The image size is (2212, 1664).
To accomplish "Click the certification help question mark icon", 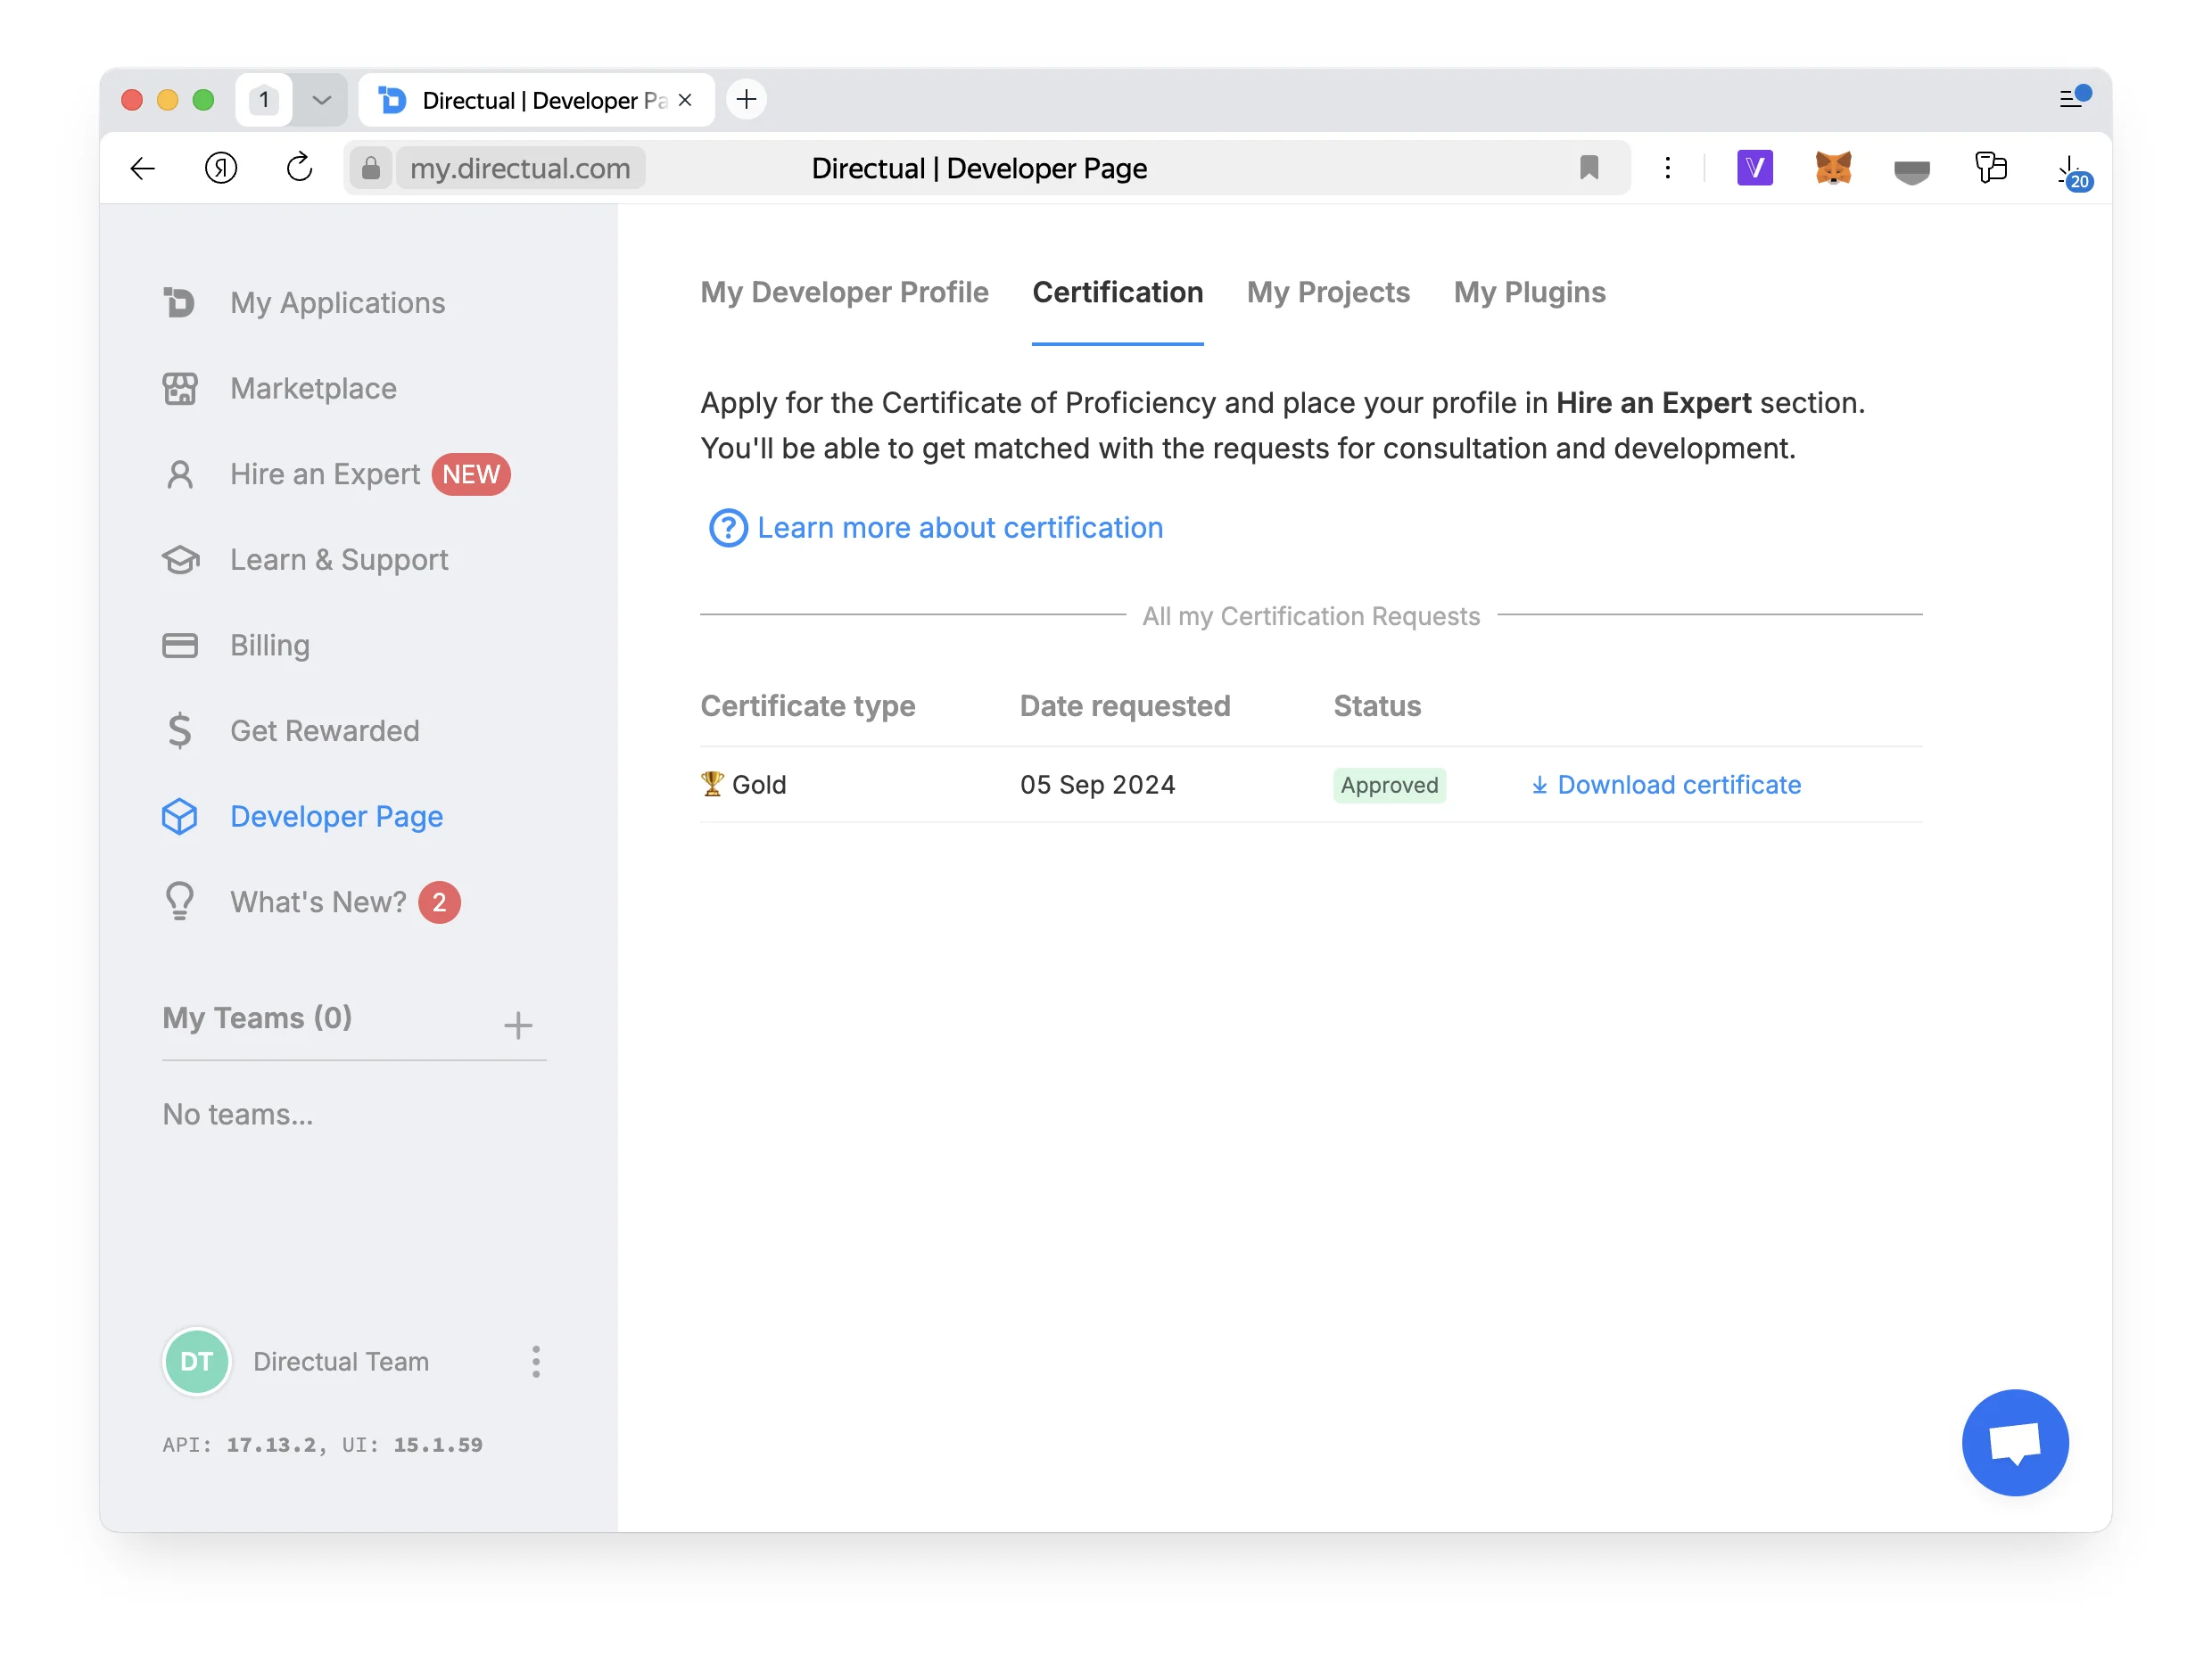I will click(x=728, y=527).
